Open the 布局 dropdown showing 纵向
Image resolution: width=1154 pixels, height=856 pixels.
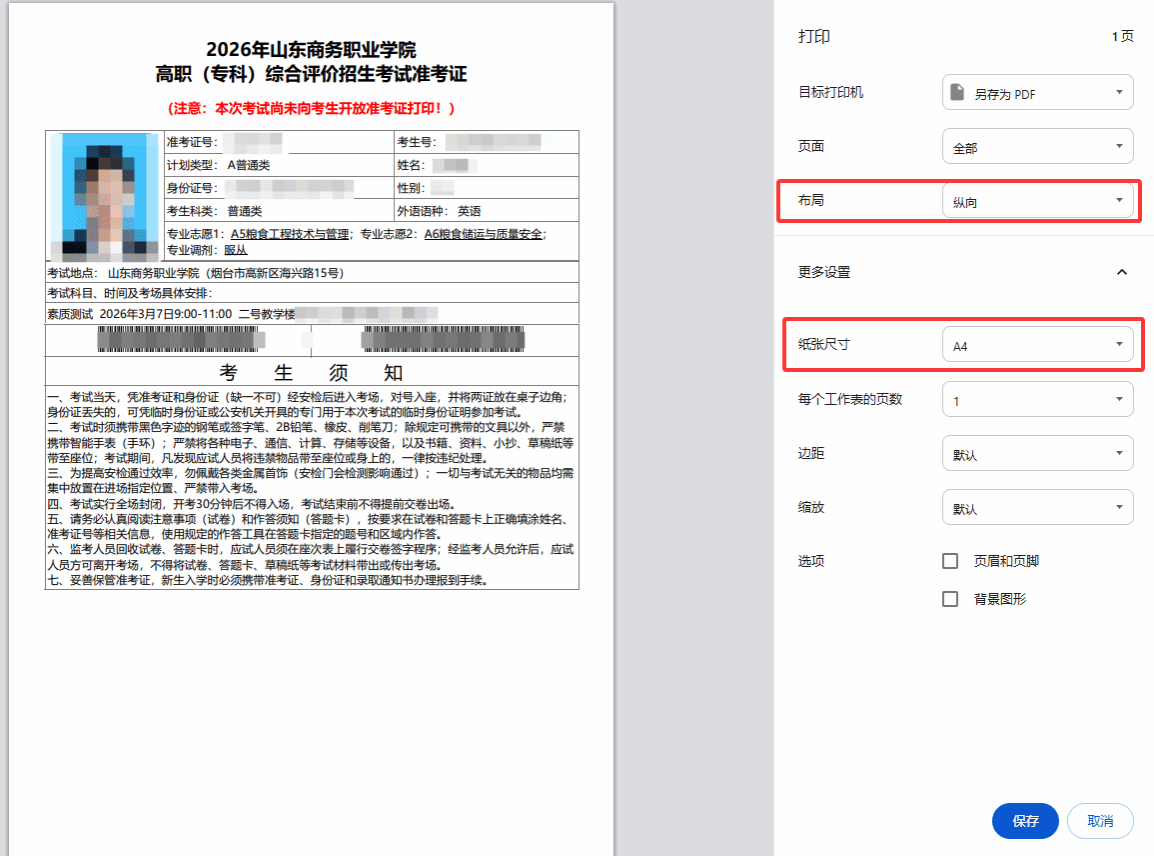click(x=1037, y=201)
